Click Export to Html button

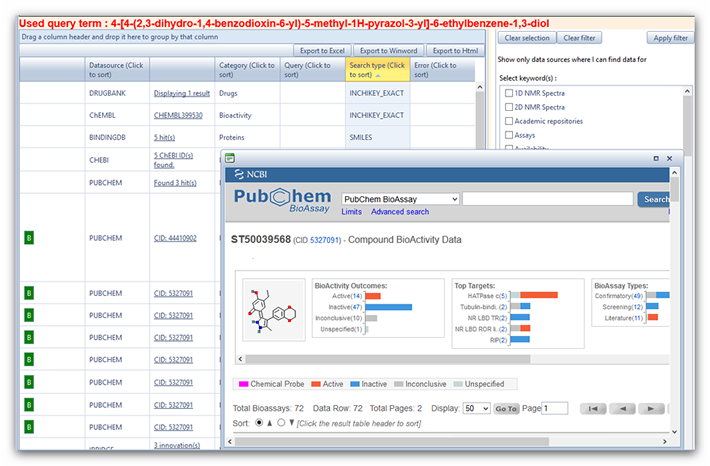(x=455, y=51)
